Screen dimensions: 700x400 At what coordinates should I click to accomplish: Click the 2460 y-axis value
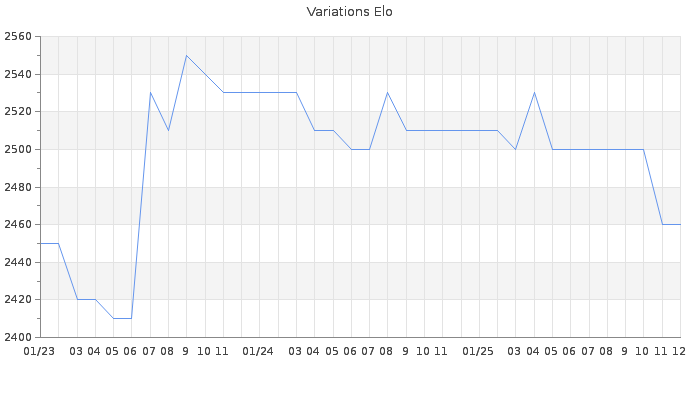tap(17, 225)
